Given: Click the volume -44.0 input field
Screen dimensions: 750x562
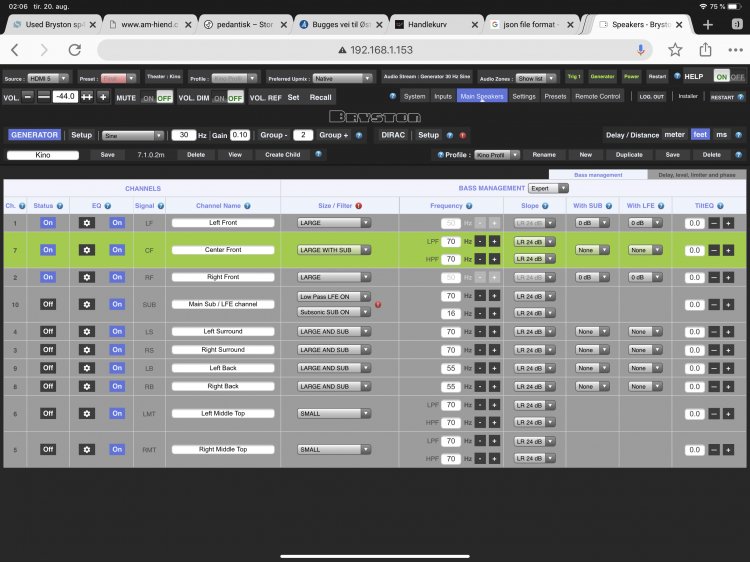Looking at the screenshot, I should click(x=65, y=97).
